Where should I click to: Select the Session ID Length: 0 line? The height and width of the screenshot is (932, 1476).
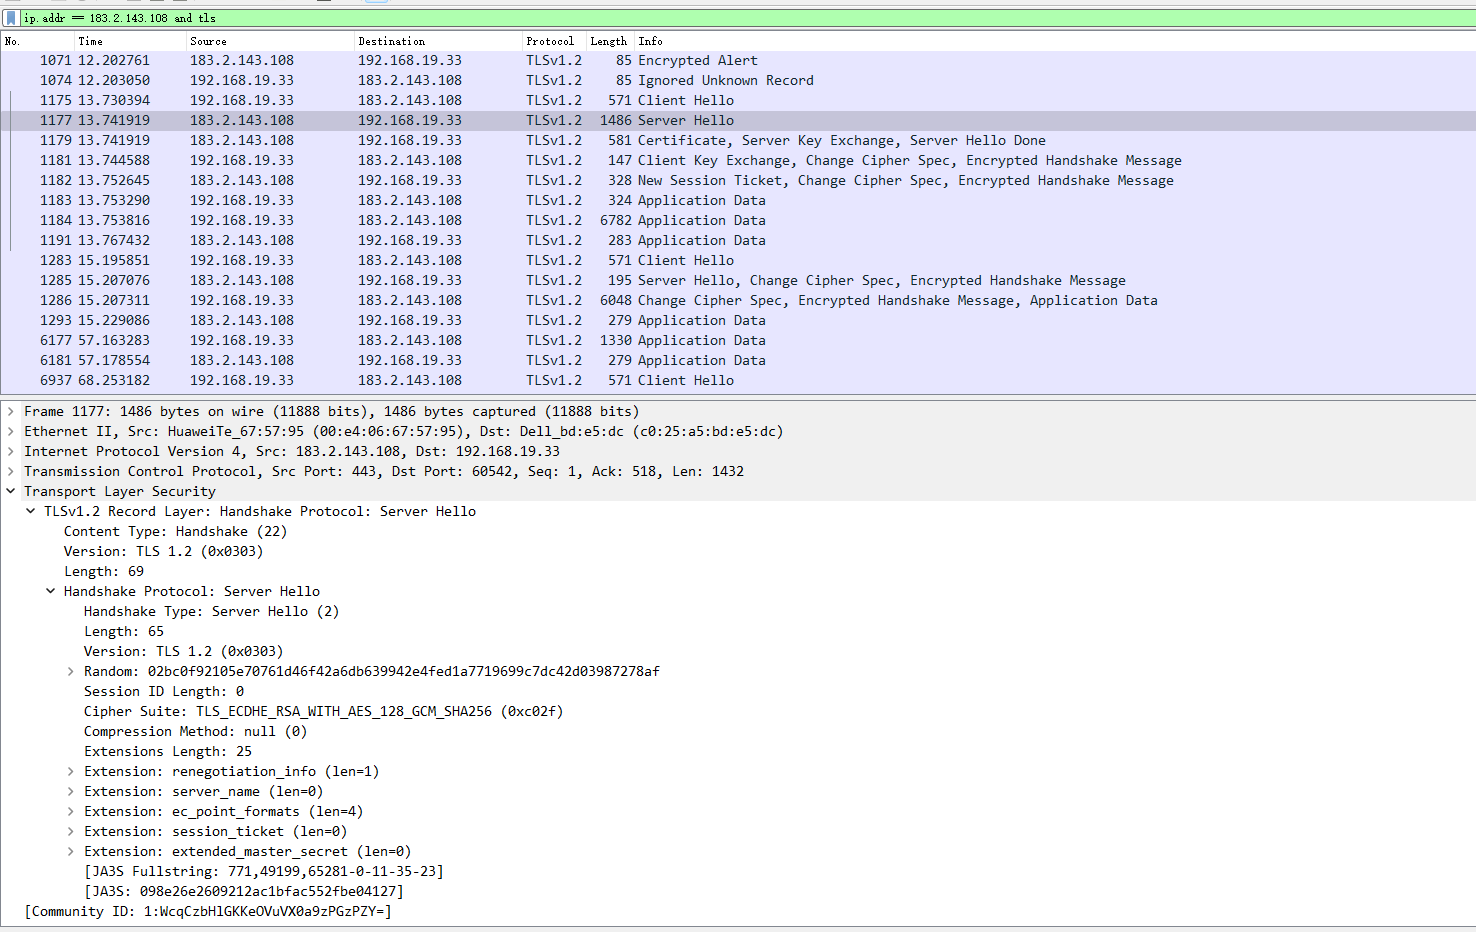164,691
